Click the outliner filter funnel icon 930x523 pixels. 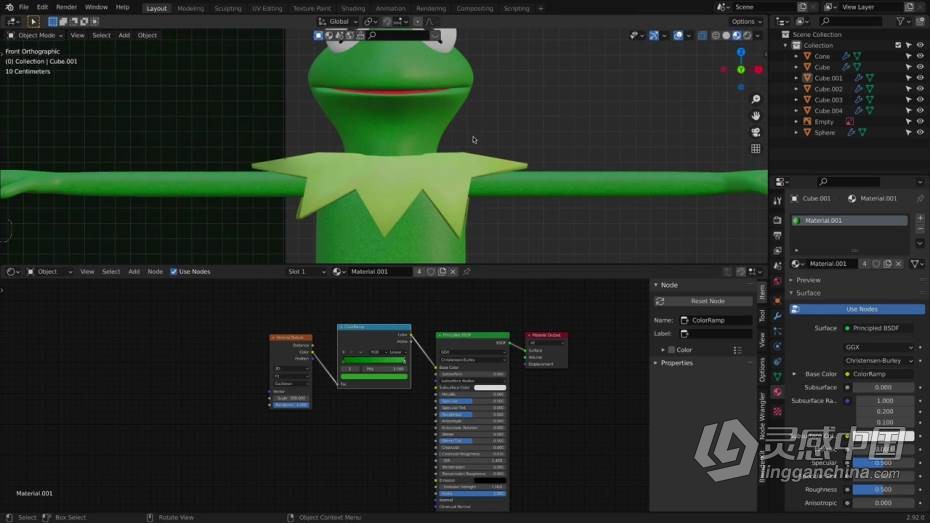pos(902,21)
